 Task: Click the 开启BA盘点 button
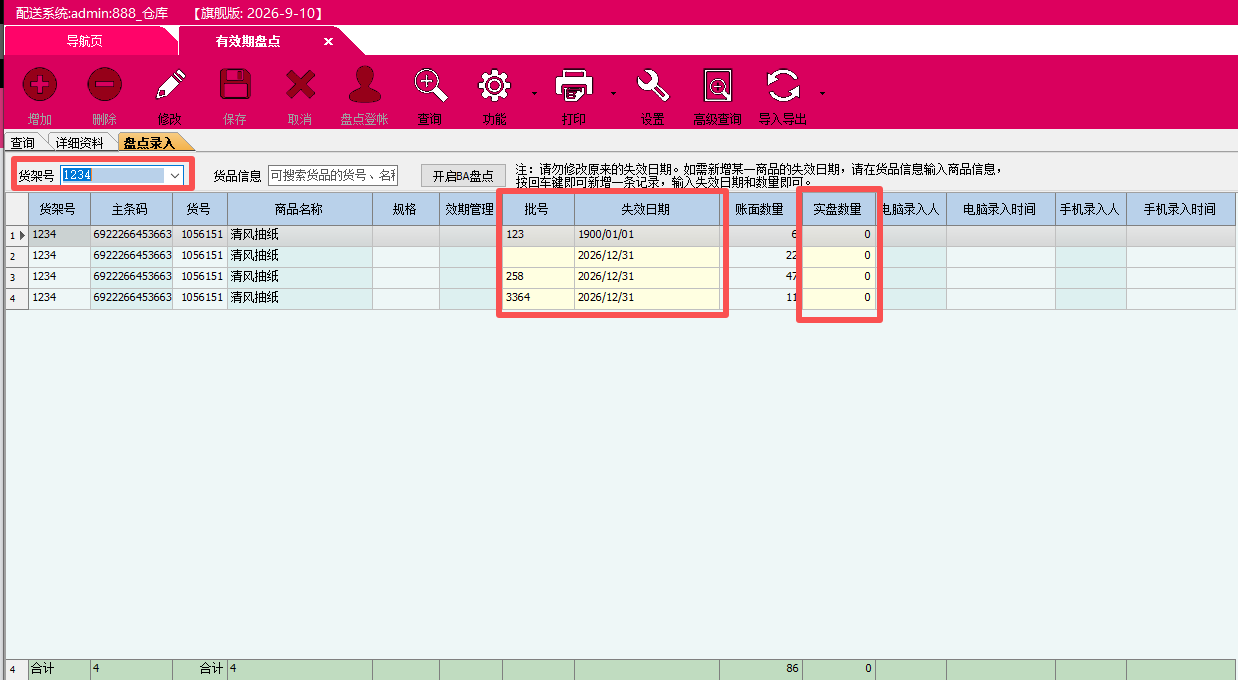[x=463, y=176]
